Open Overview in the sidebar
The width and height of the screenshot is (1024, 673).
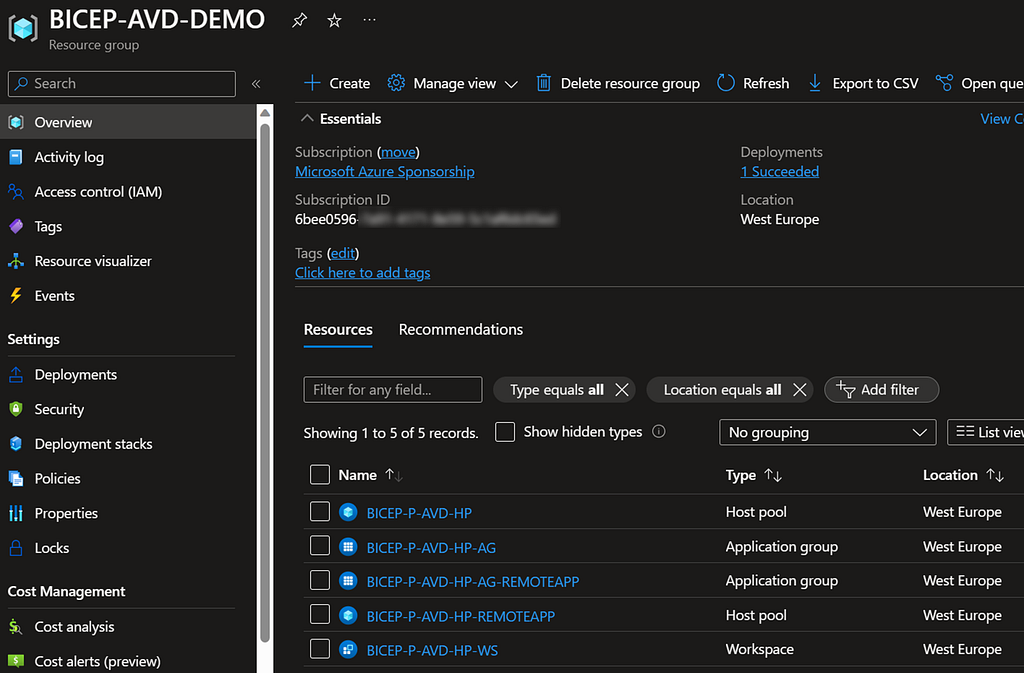[x=128, y=122]
